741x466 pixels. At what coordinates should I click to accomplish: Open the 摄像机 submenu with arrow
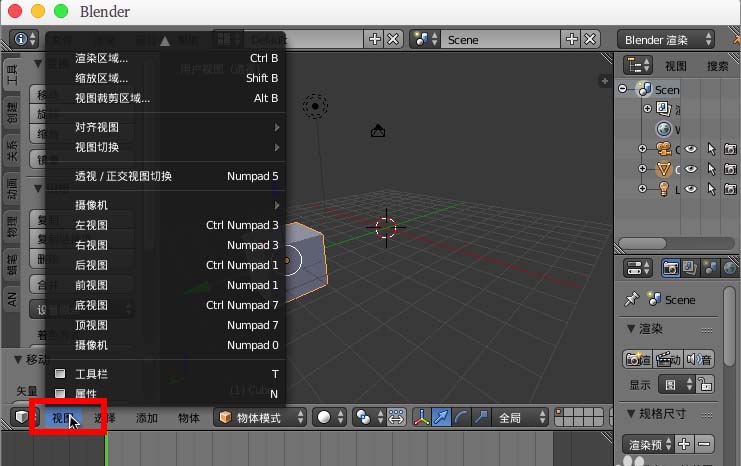tap(166, 205)
